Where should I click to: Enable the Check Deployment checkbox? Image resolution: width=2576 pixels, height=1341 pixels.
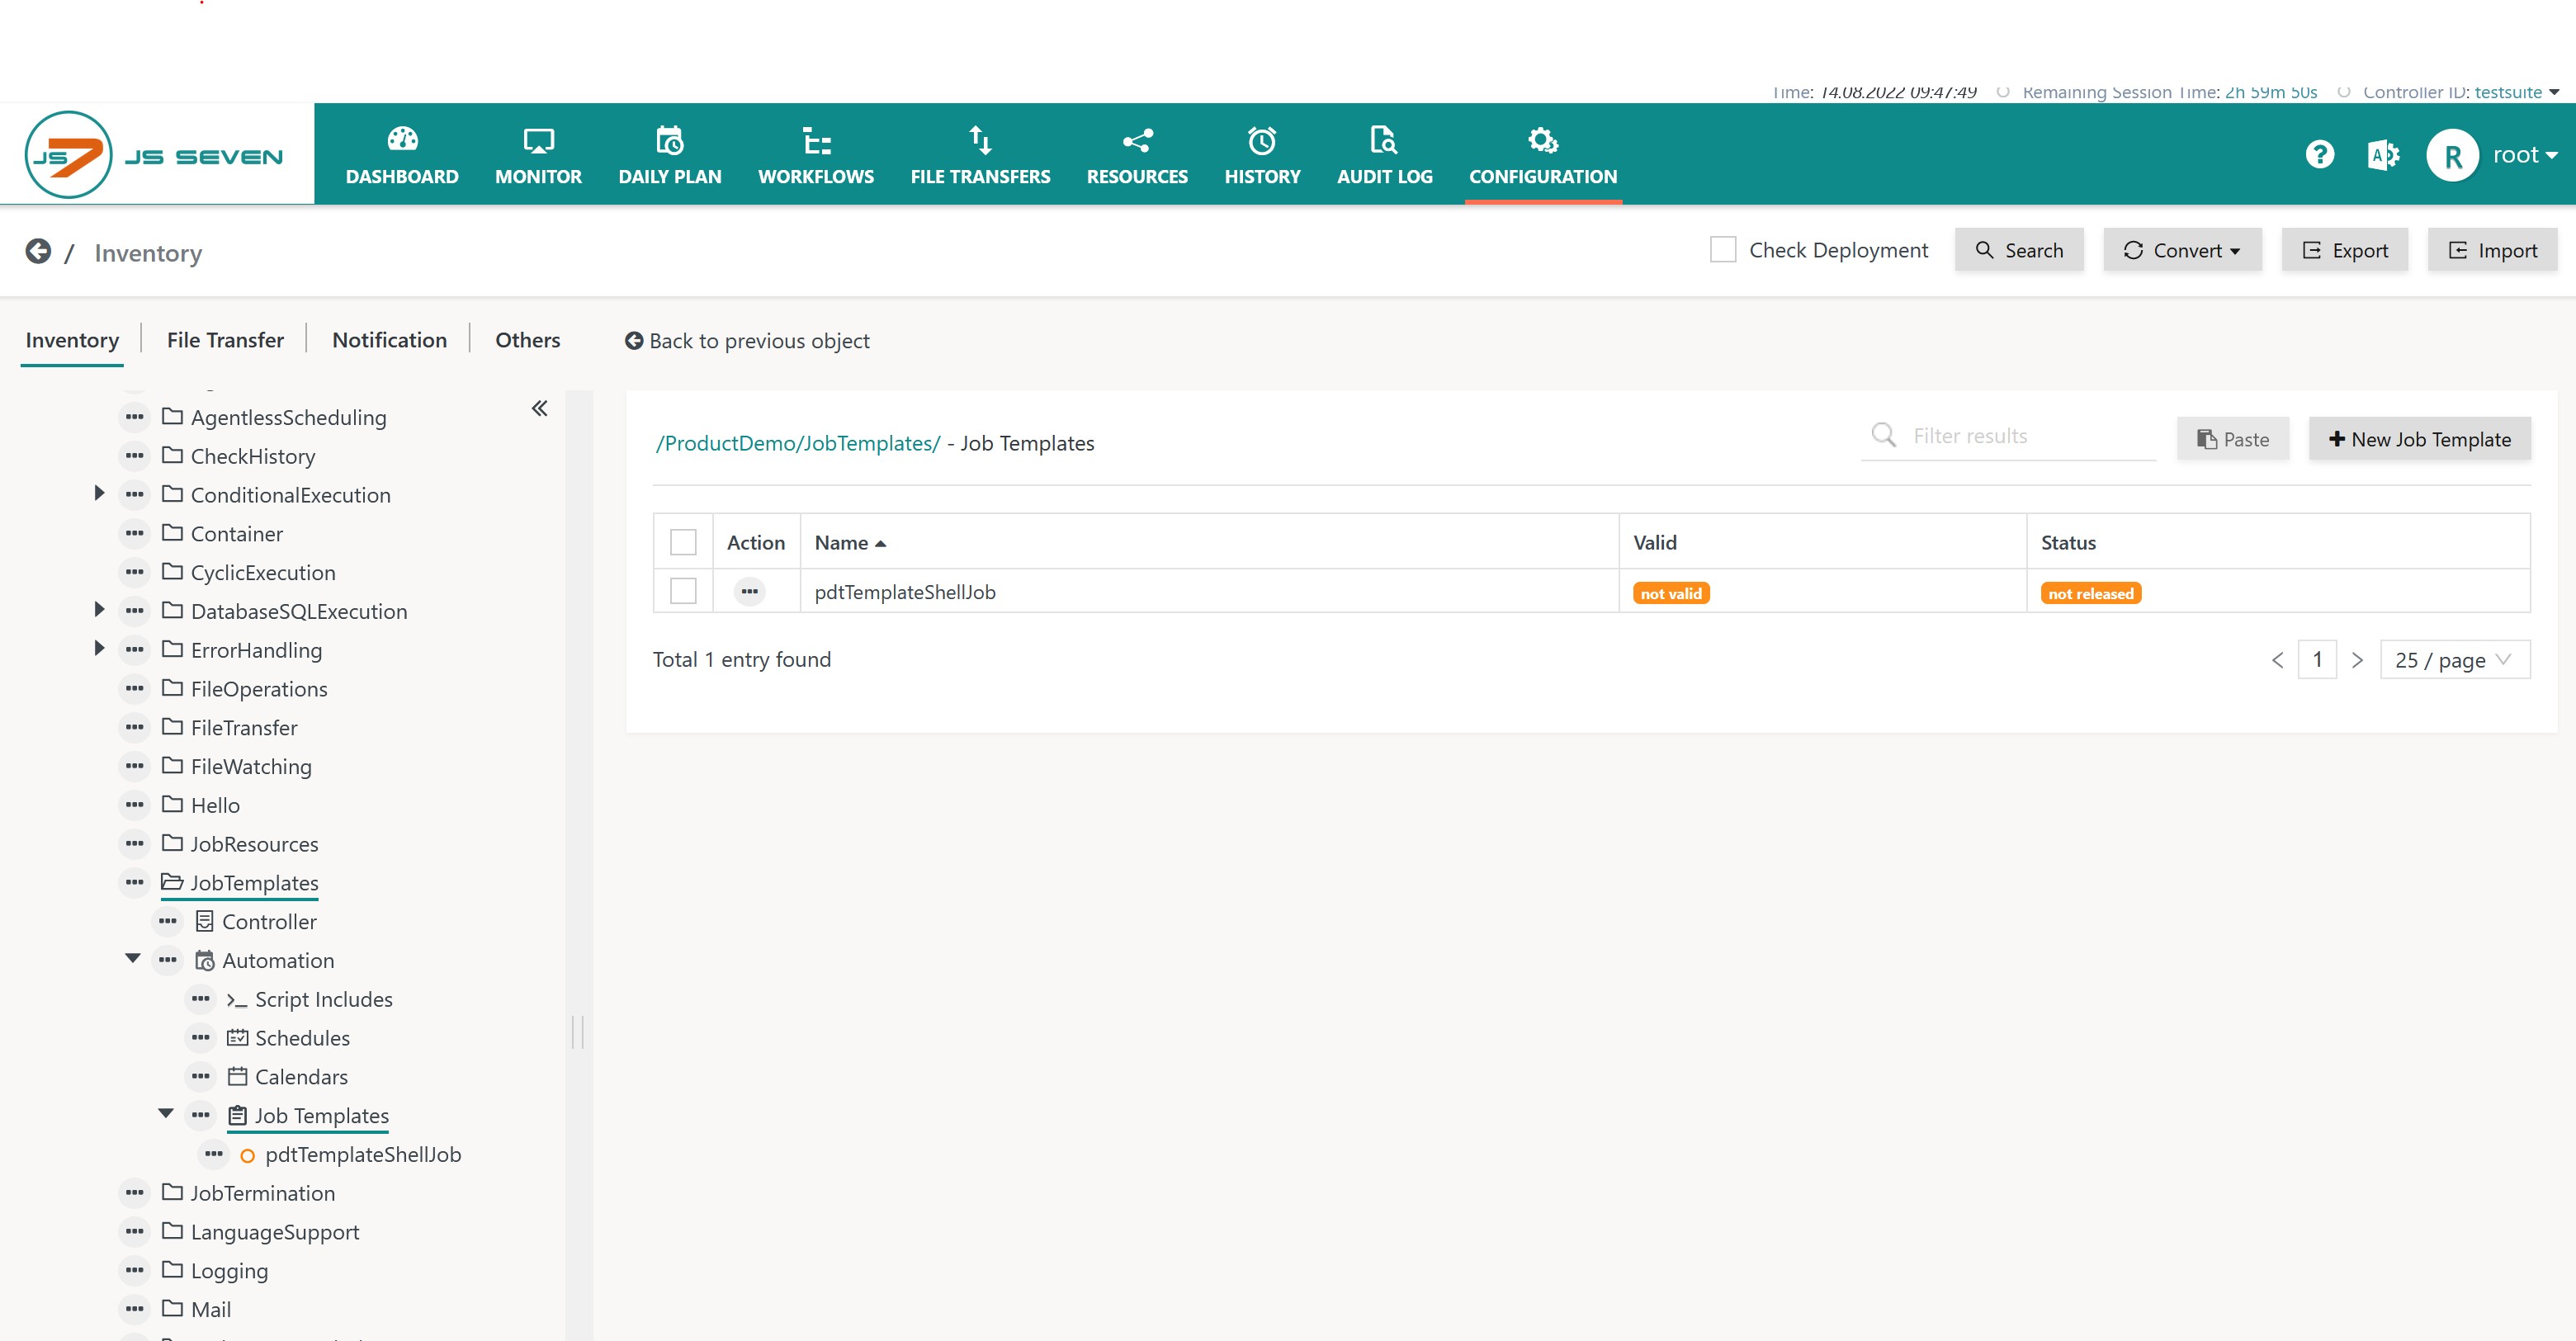1722,250
